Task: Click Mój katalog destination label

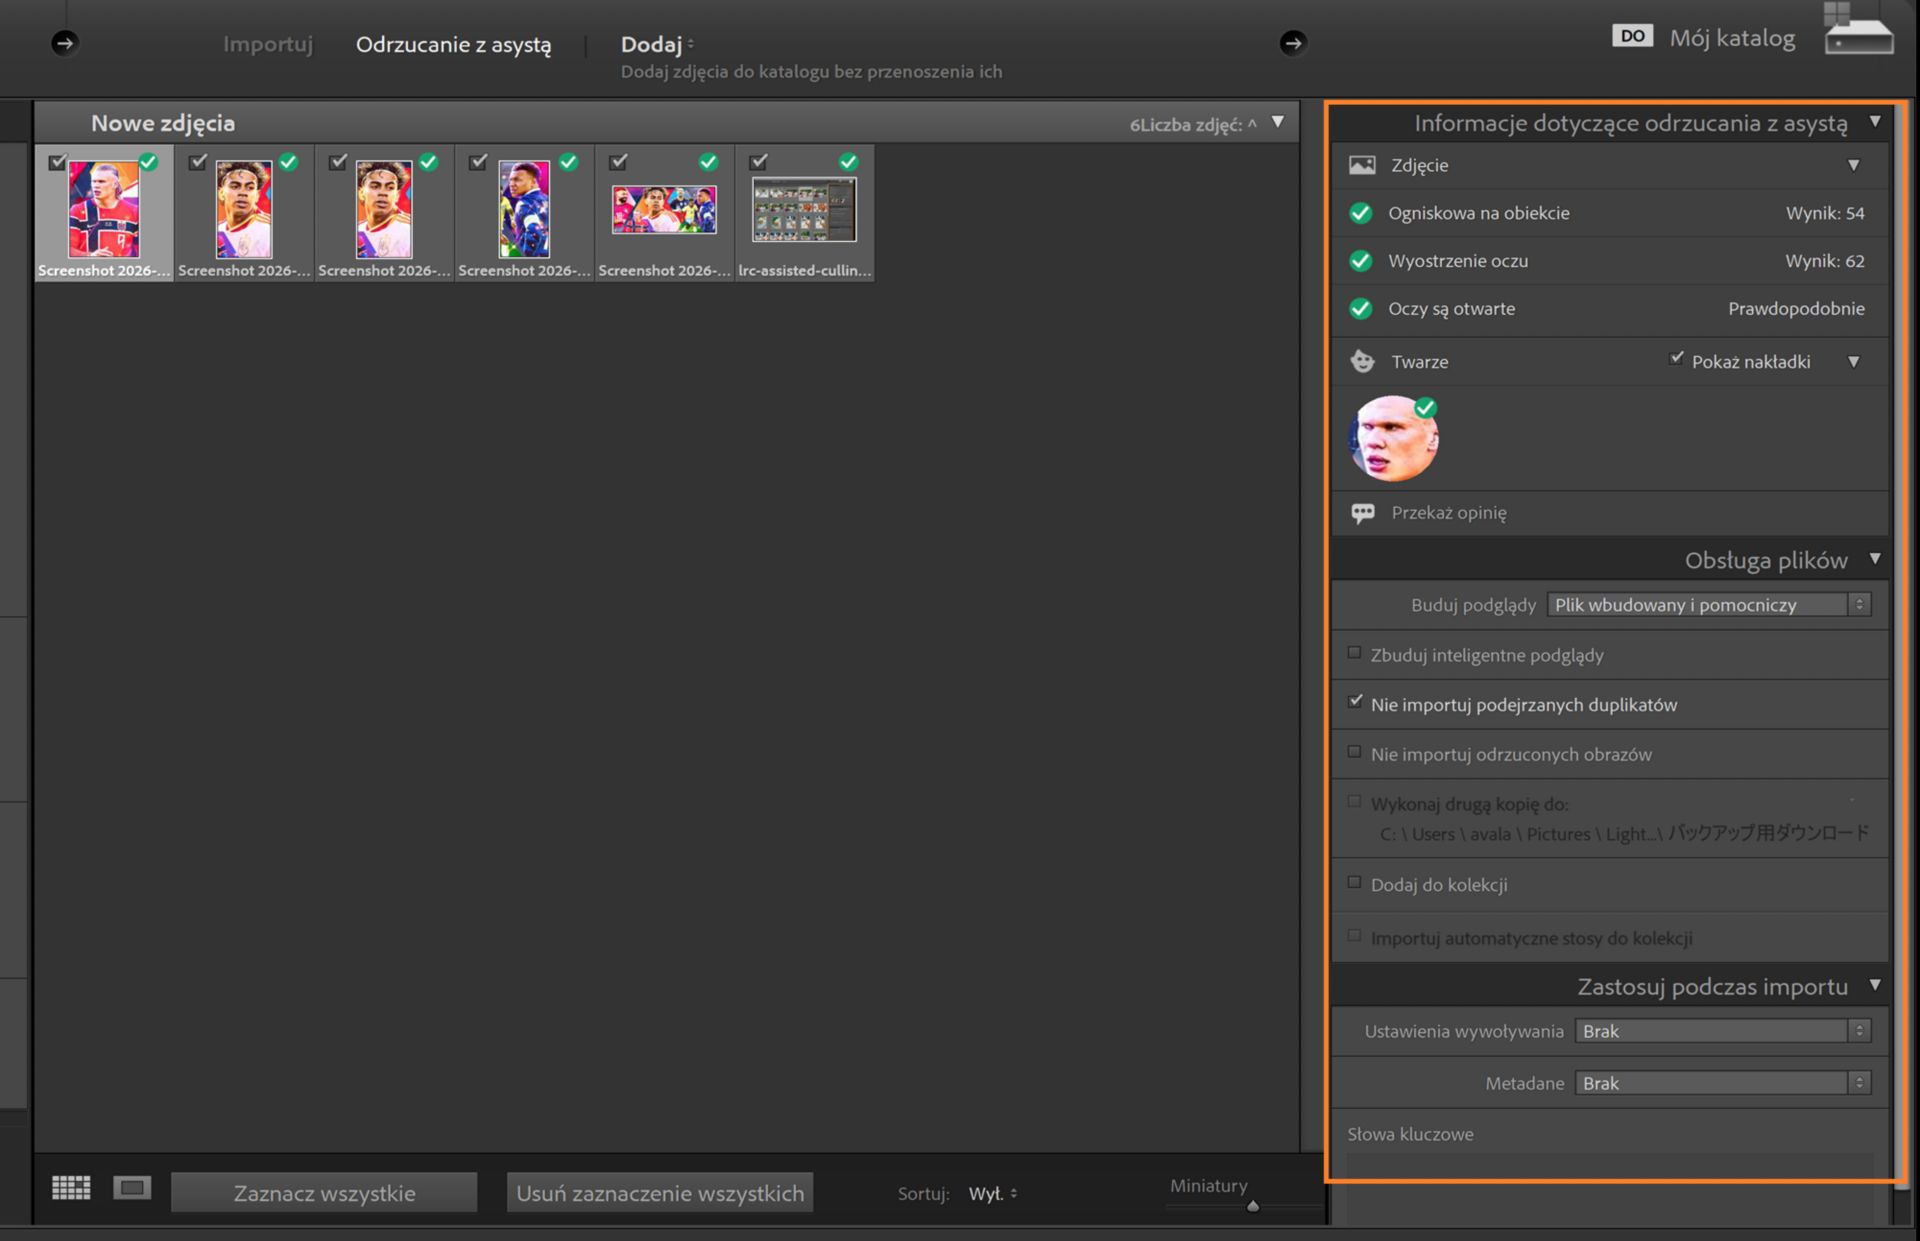Action: pos(1732,38)
